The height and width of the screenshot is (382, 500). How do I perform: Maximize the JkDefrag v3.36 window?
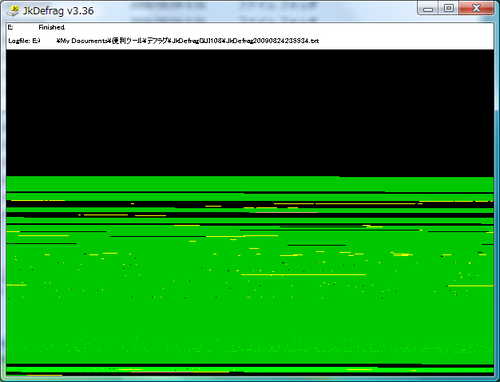coord(449,8)
